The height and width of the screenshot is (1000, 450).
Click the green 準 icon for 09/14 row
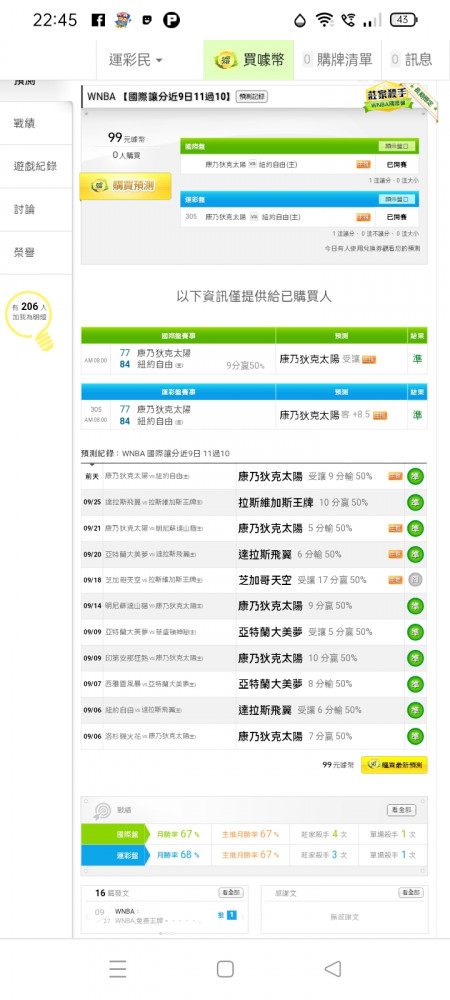click(x=416, y=606)
